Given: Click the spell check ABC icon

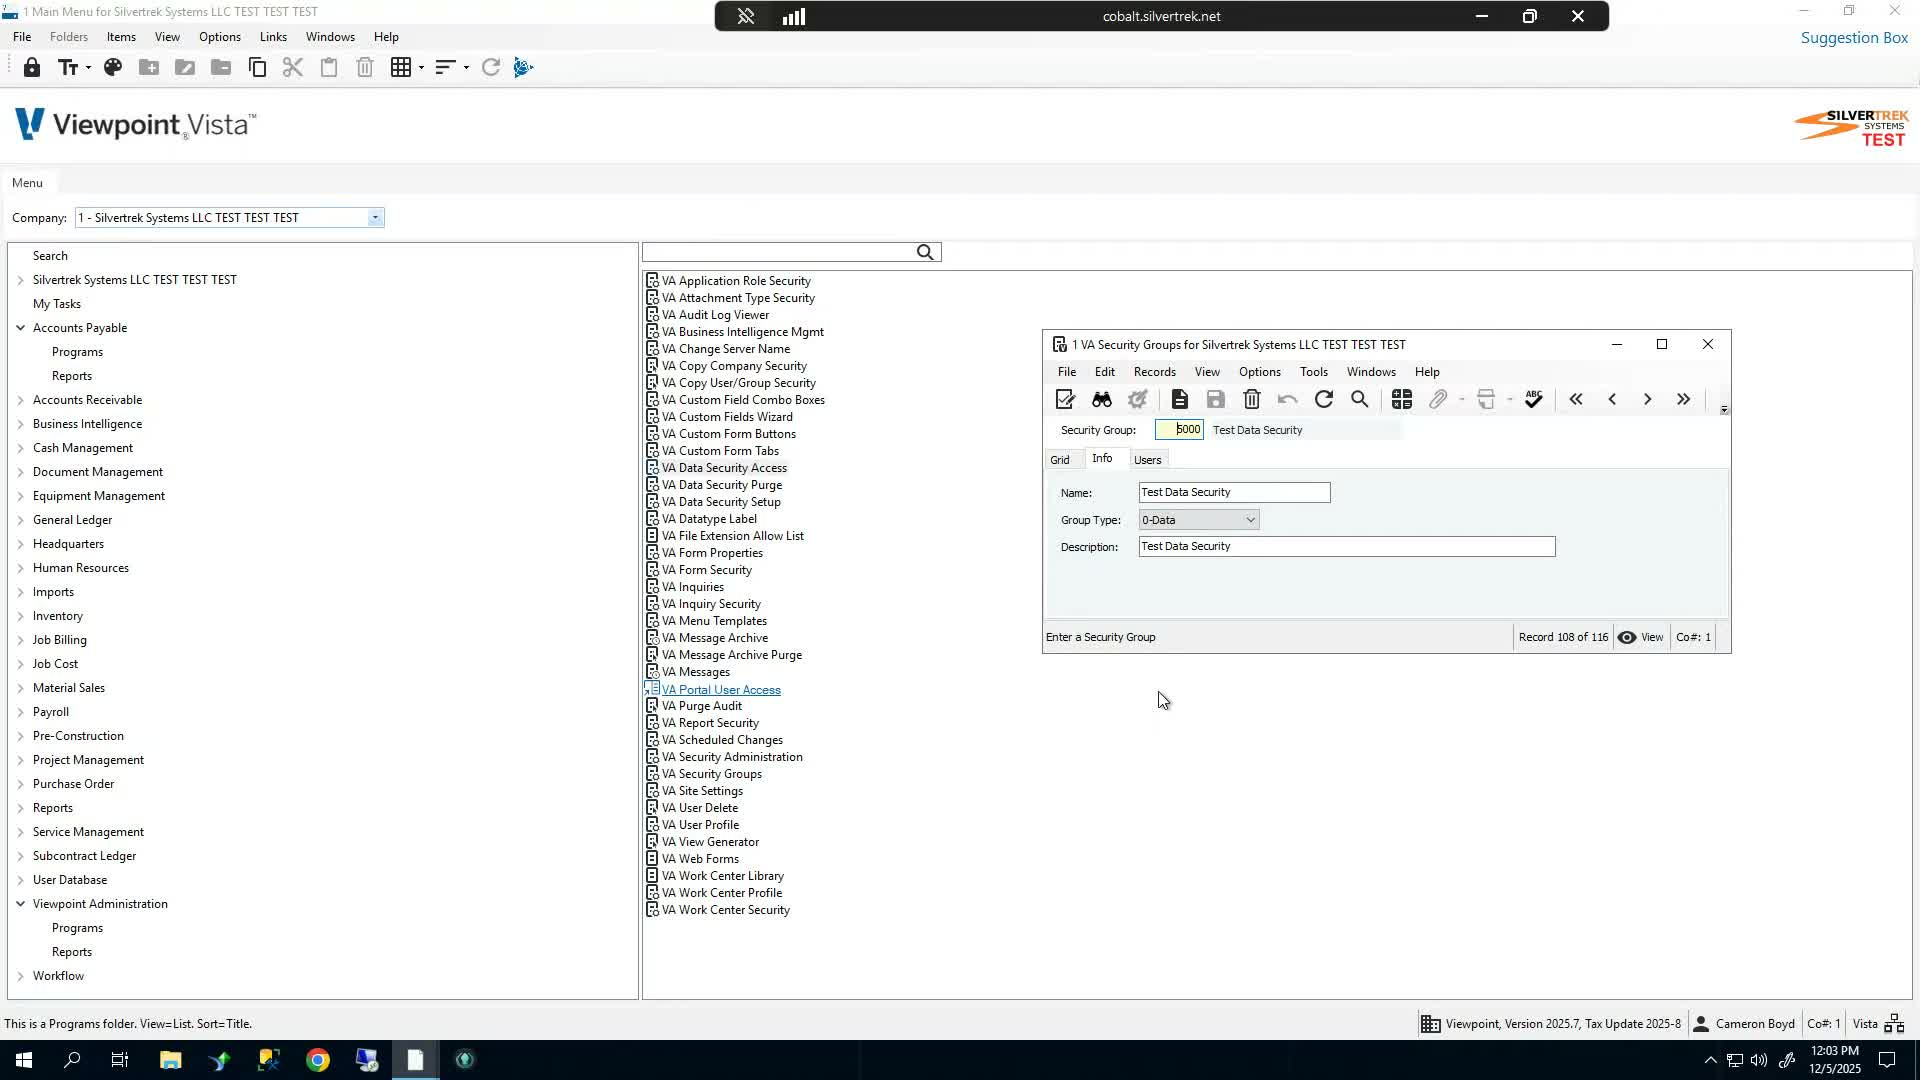Looking at the screenshot, I should pyautogui.click(x=1534, y=400).
